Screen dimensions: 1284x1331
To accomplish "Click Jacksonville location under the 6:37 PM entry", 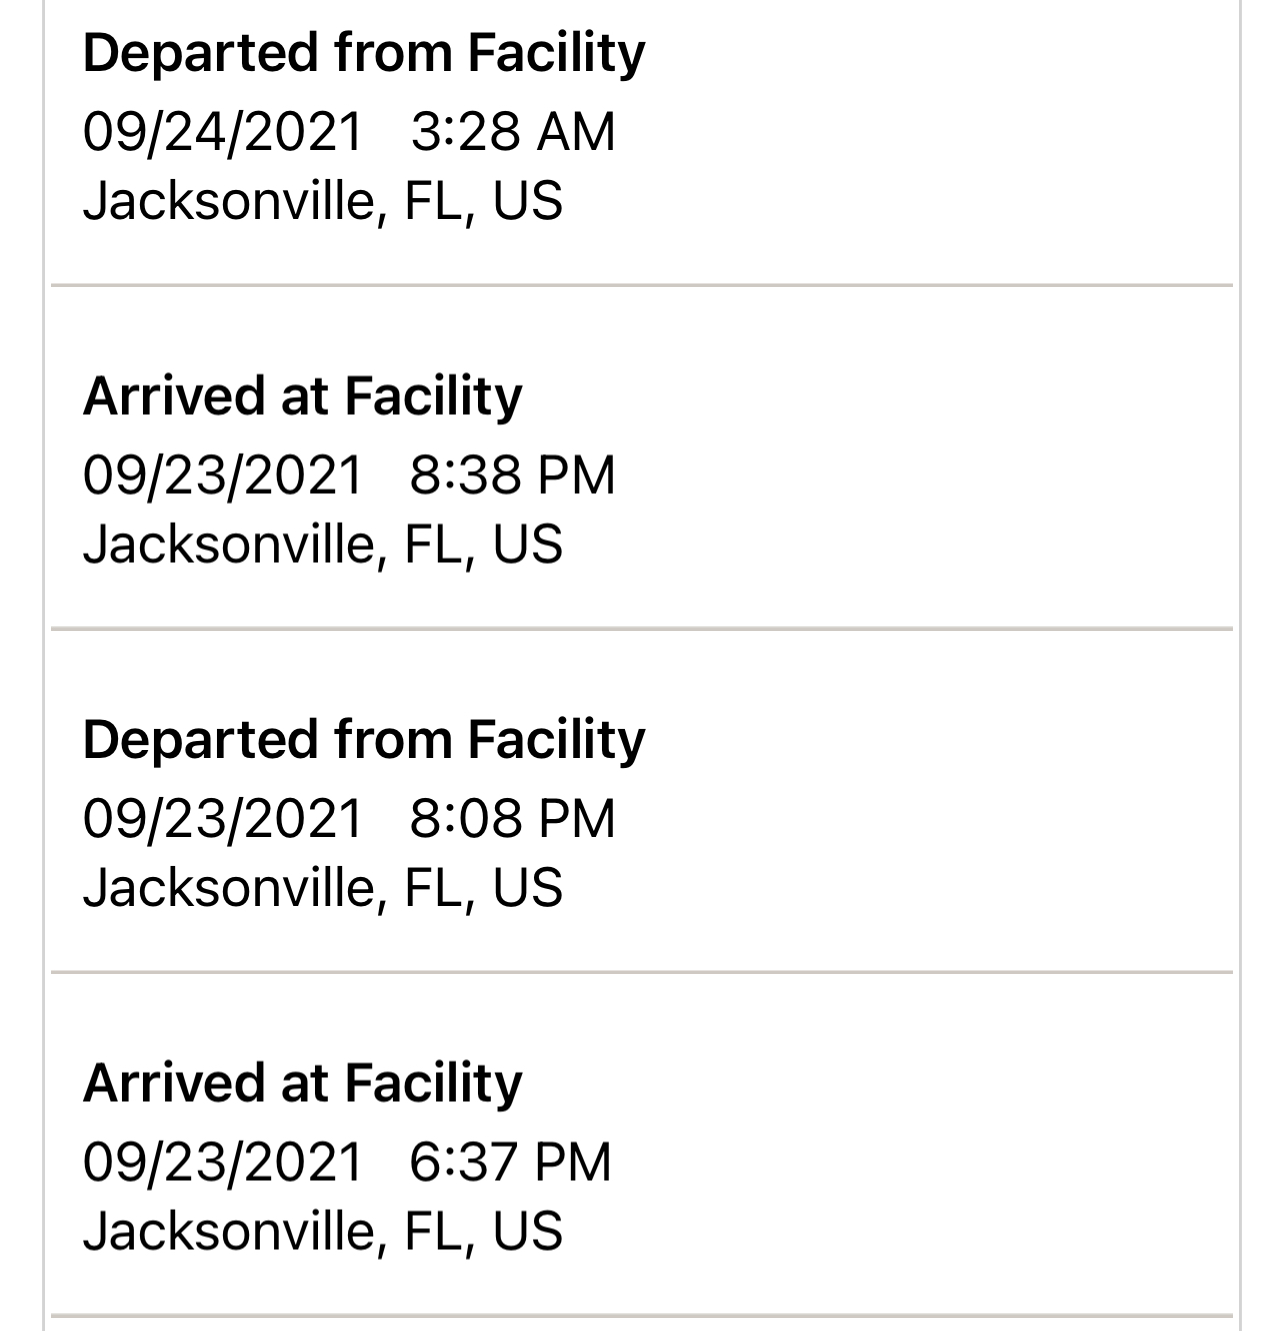I will point(322,1231).
